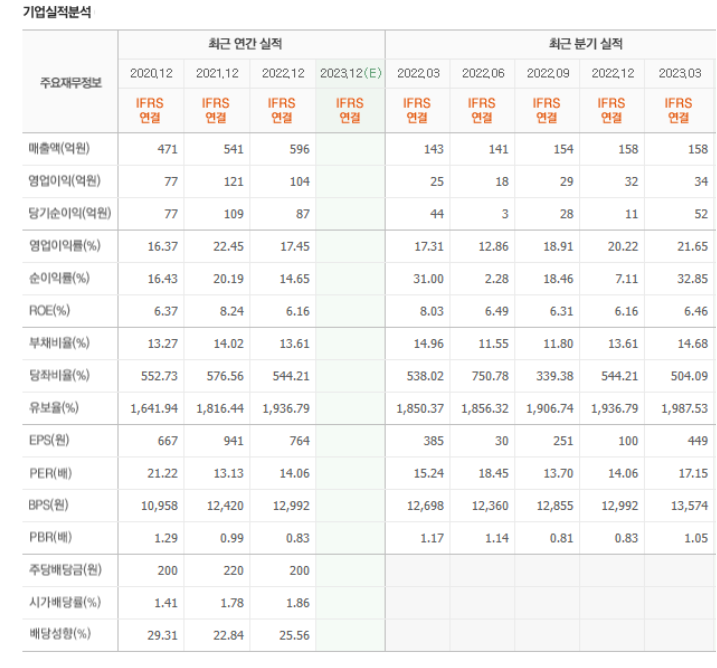Click operating margin value 12.86
The height and width of the screenshot is (668, 717).
coord(493,246)
